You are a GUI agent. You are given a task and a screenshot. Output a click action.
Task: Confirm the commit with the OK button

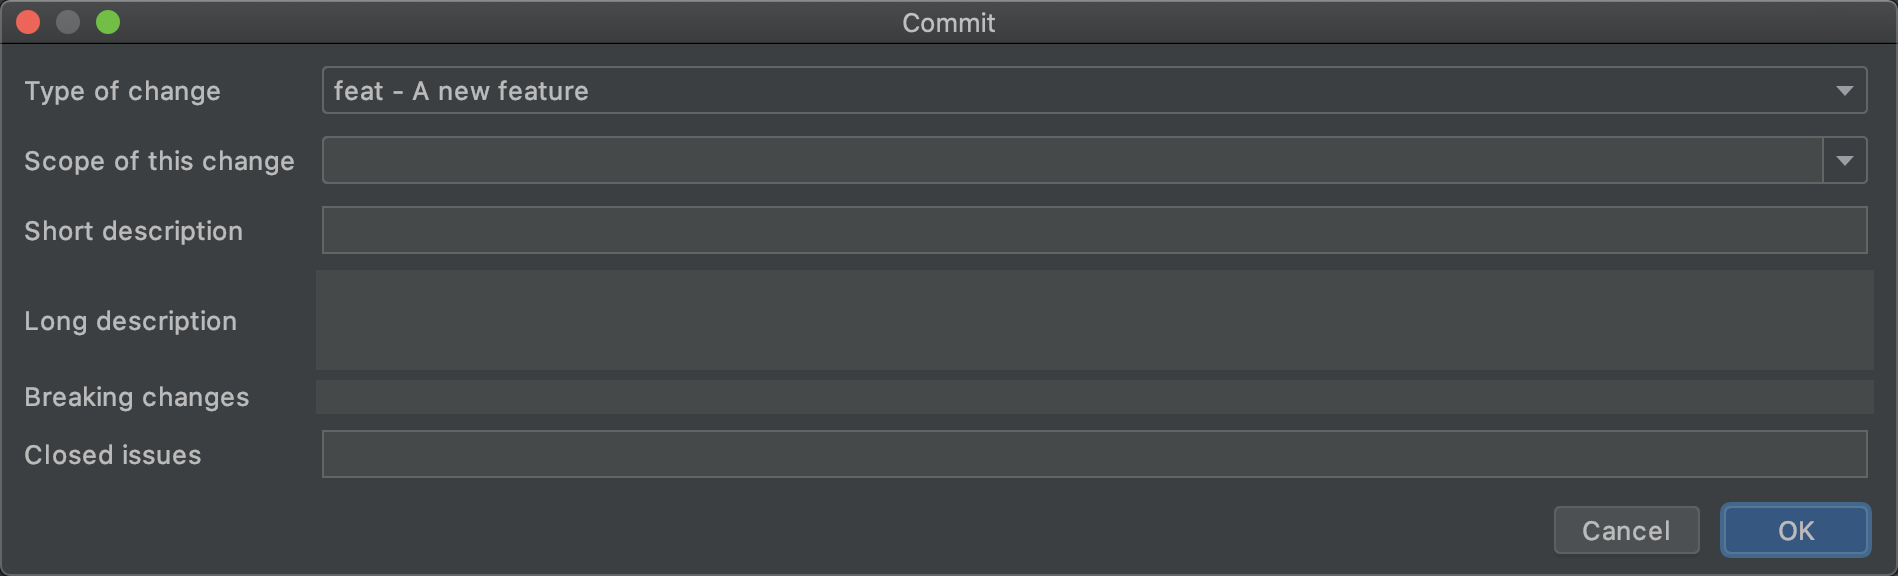point(1795,530)
